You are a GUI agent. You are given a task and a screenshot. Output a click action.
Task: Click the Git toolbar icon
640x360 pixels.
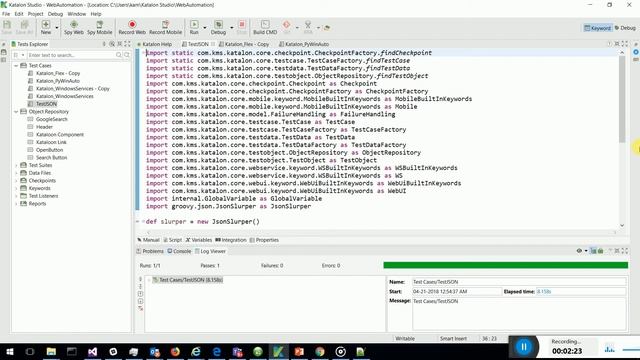pos(287,27)
